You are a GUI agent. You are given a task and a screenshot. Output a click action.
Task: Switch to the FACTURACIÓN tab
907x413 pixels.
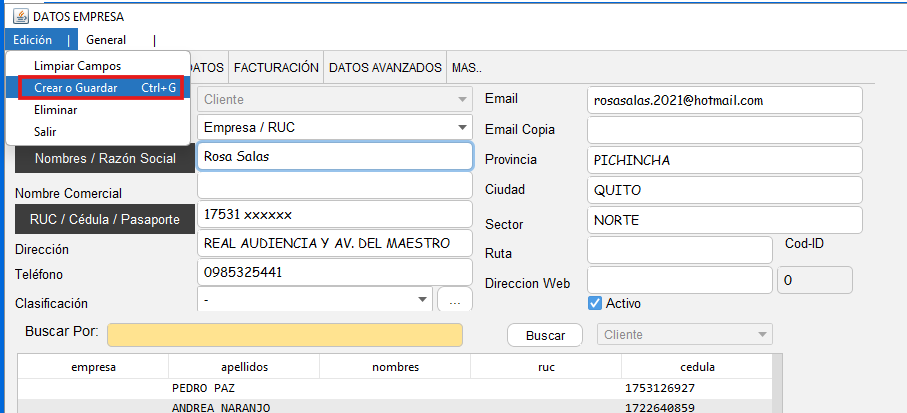[x=276, y=68]
